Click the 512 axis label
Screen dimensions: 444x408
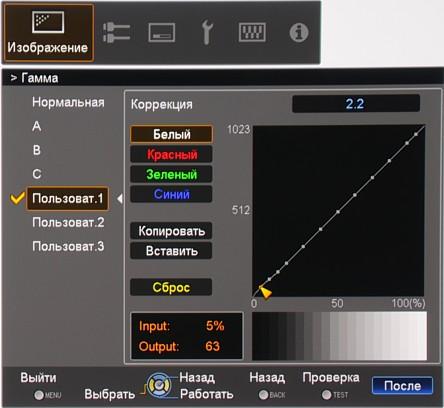[x=241, y=210]
